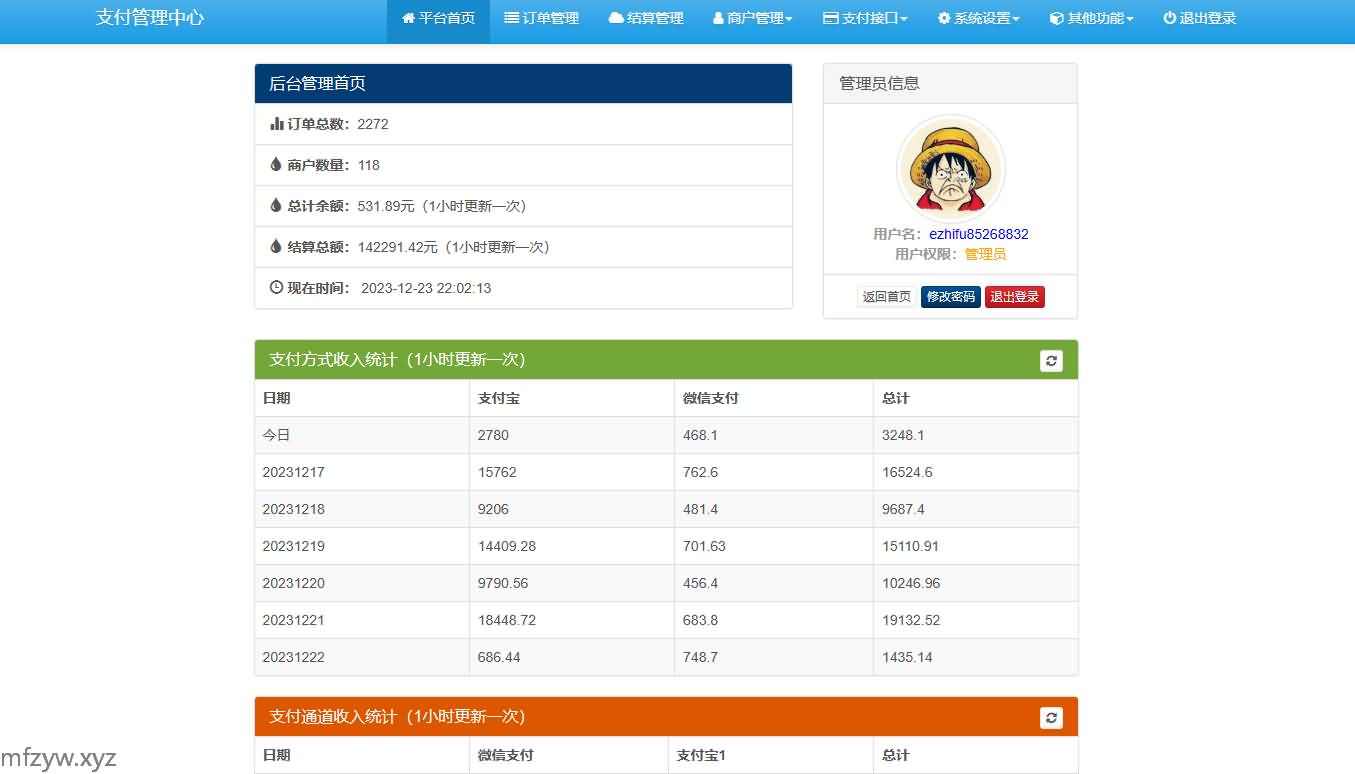Image resolution: width=1355 pixels, height=774 pixels.
Task: Click the cube icon beside 其他功能
Action: 1057,18
